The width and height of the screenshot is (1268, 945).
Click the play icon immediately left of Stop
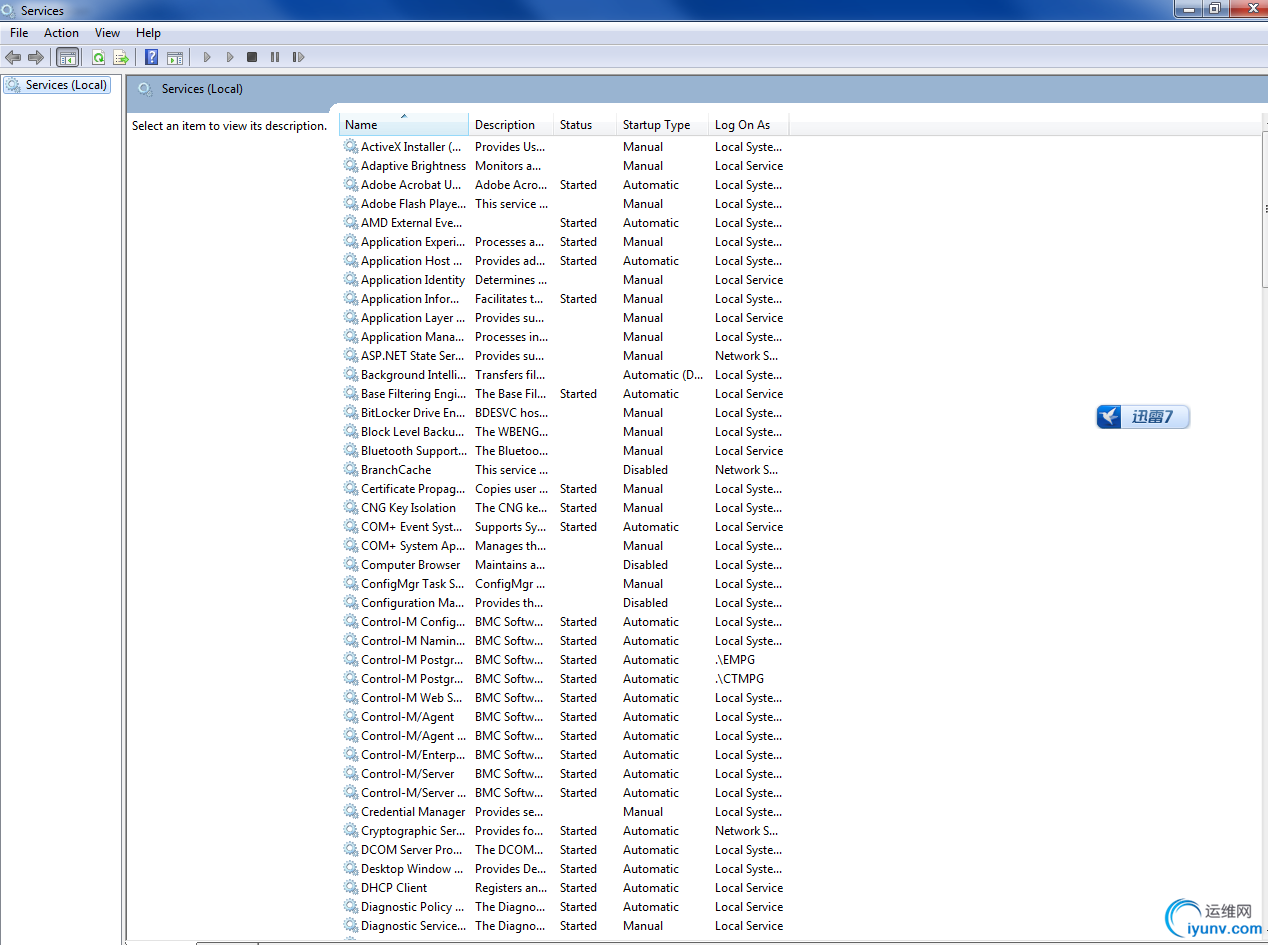tap(229, 57)
